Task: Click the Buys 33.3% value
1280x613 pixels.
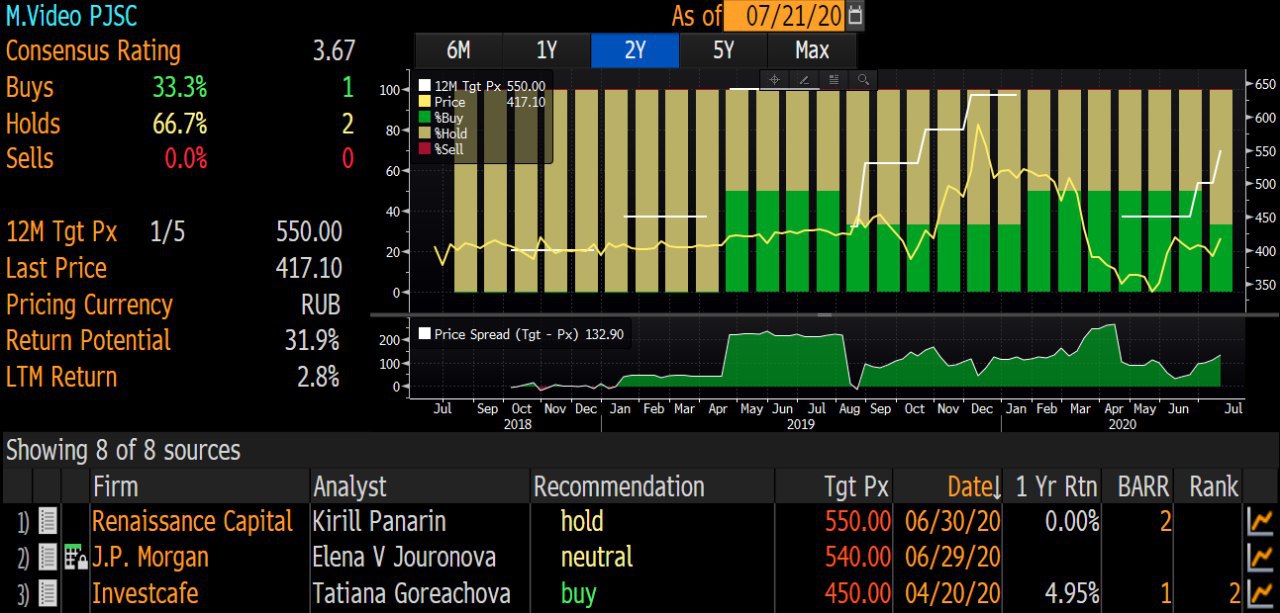Action: point(180,88)
